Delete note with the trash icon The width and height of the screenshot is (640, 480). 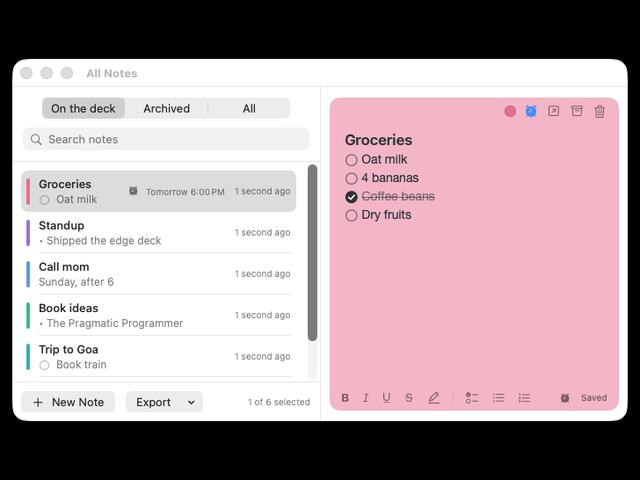pos(599,111)
